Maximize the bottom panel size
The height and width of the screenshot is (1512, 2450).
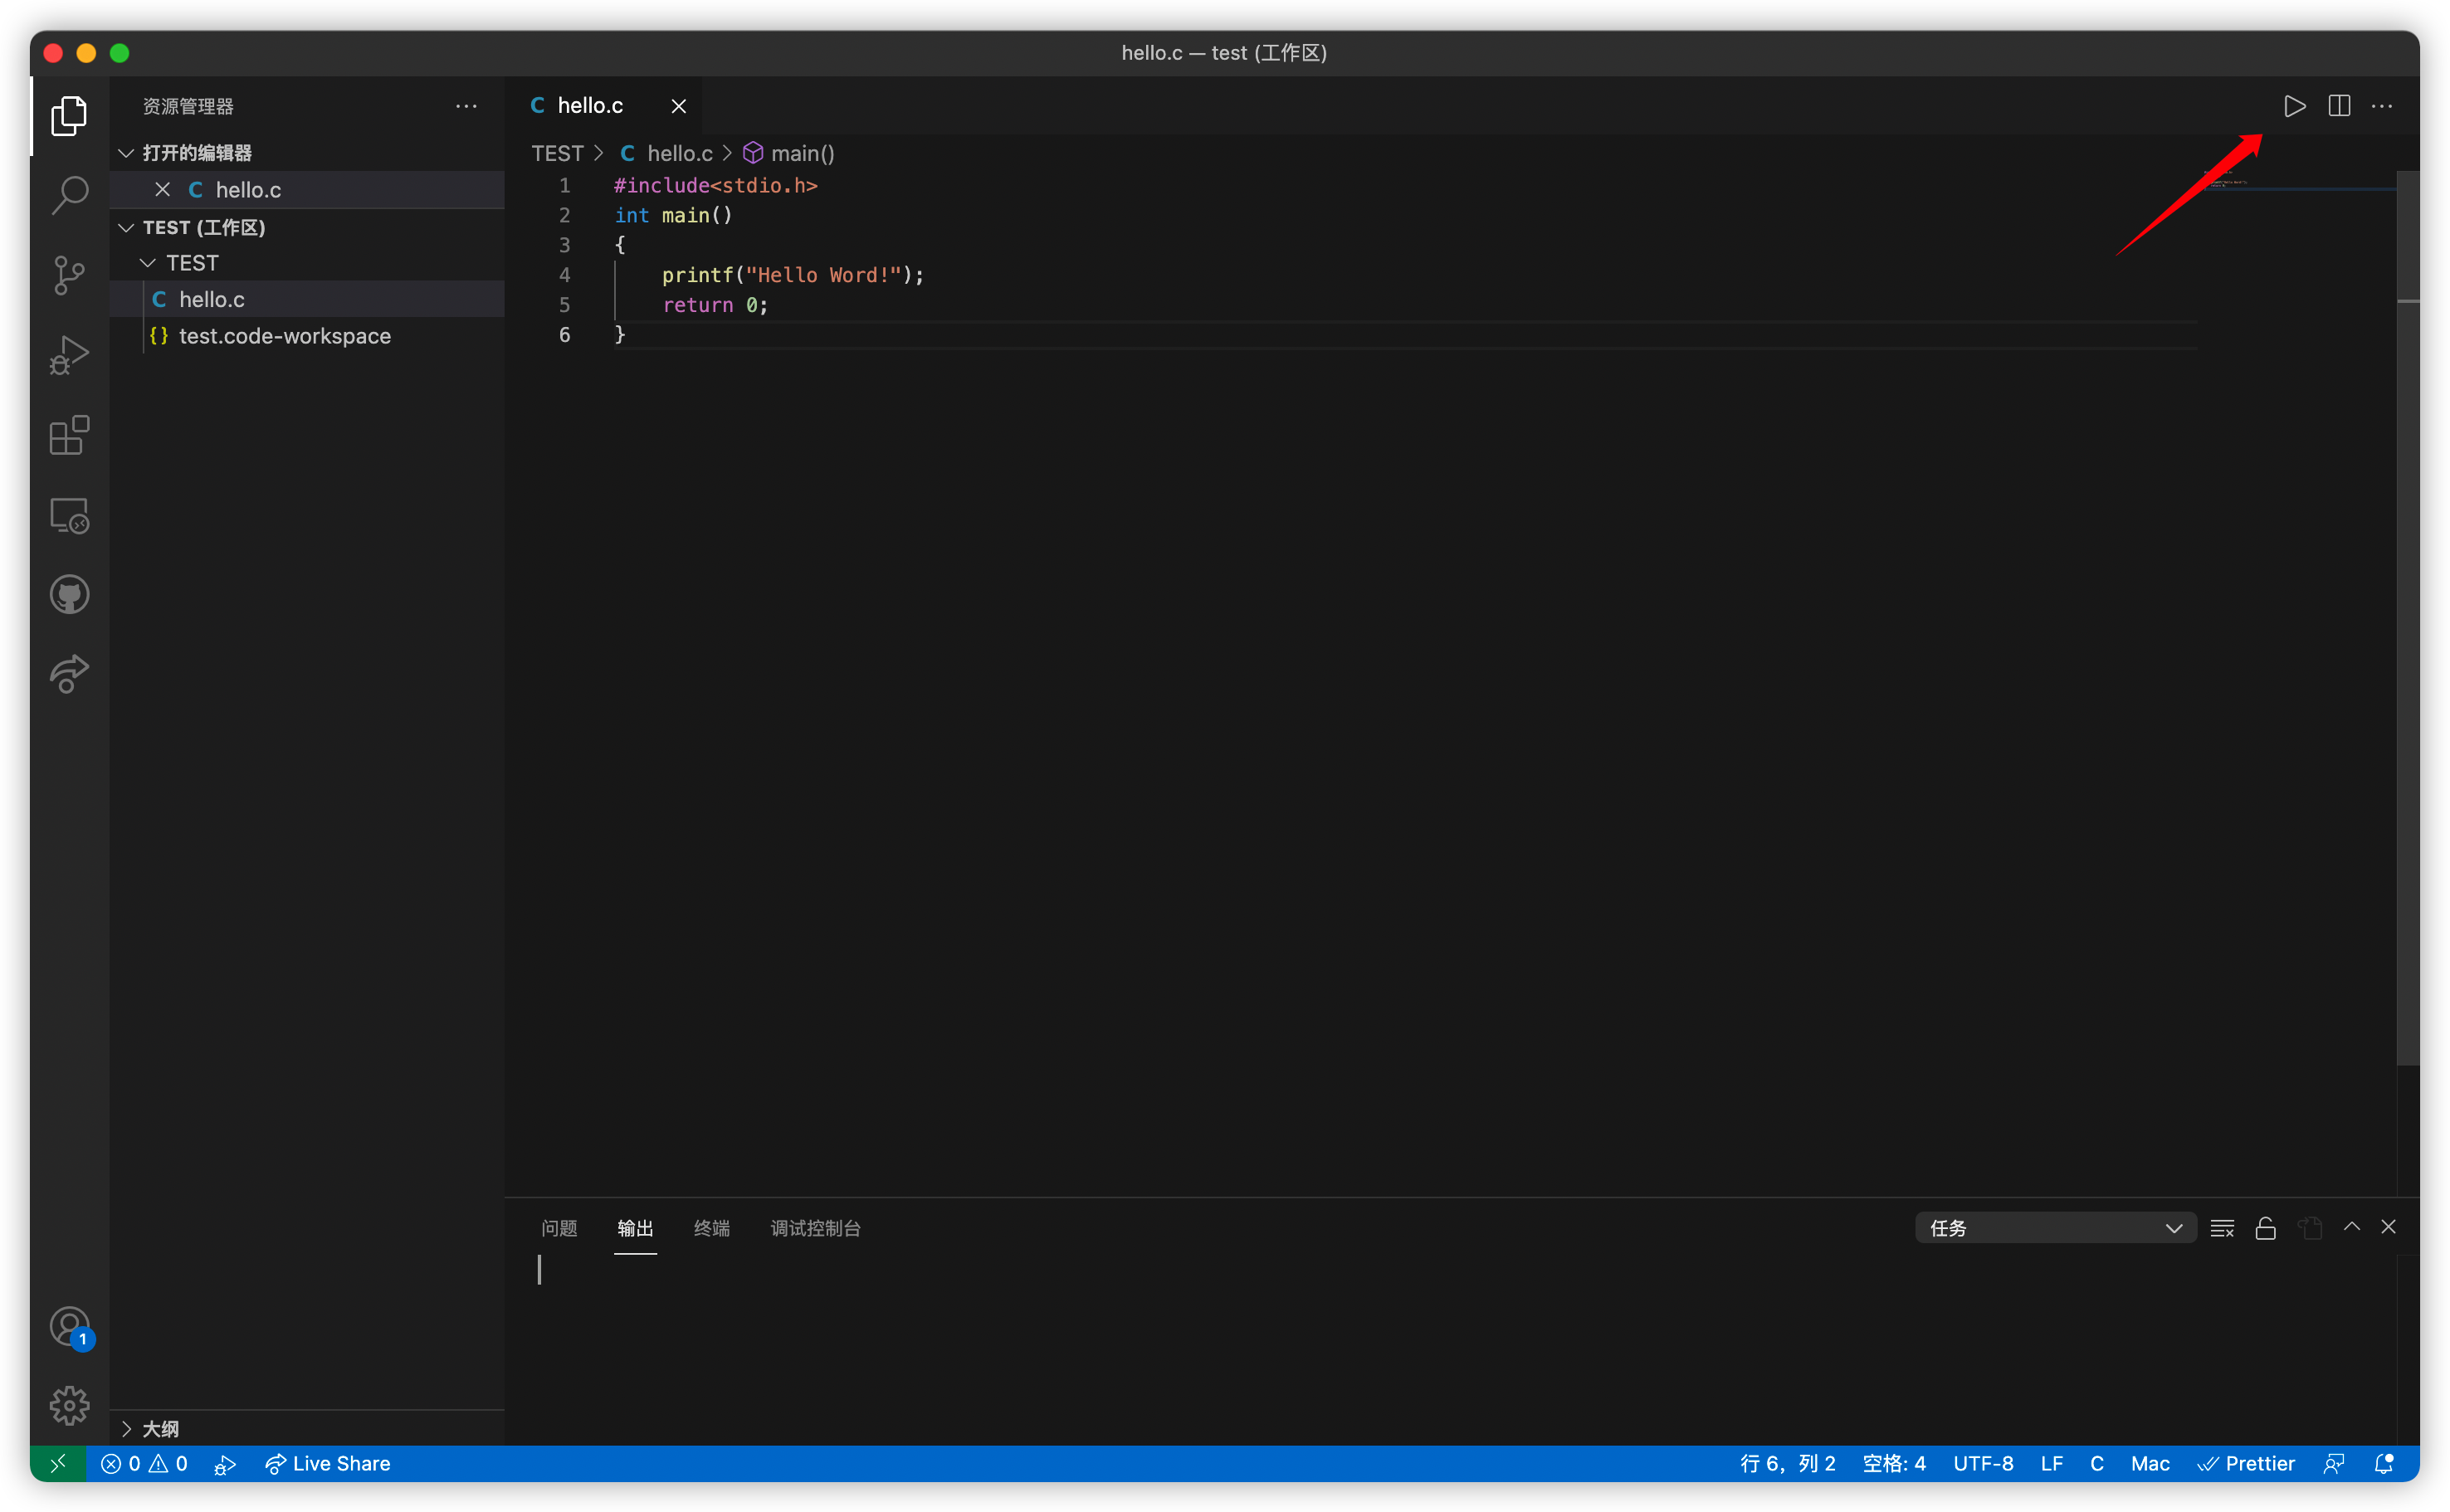[x=2352, y=1227]
